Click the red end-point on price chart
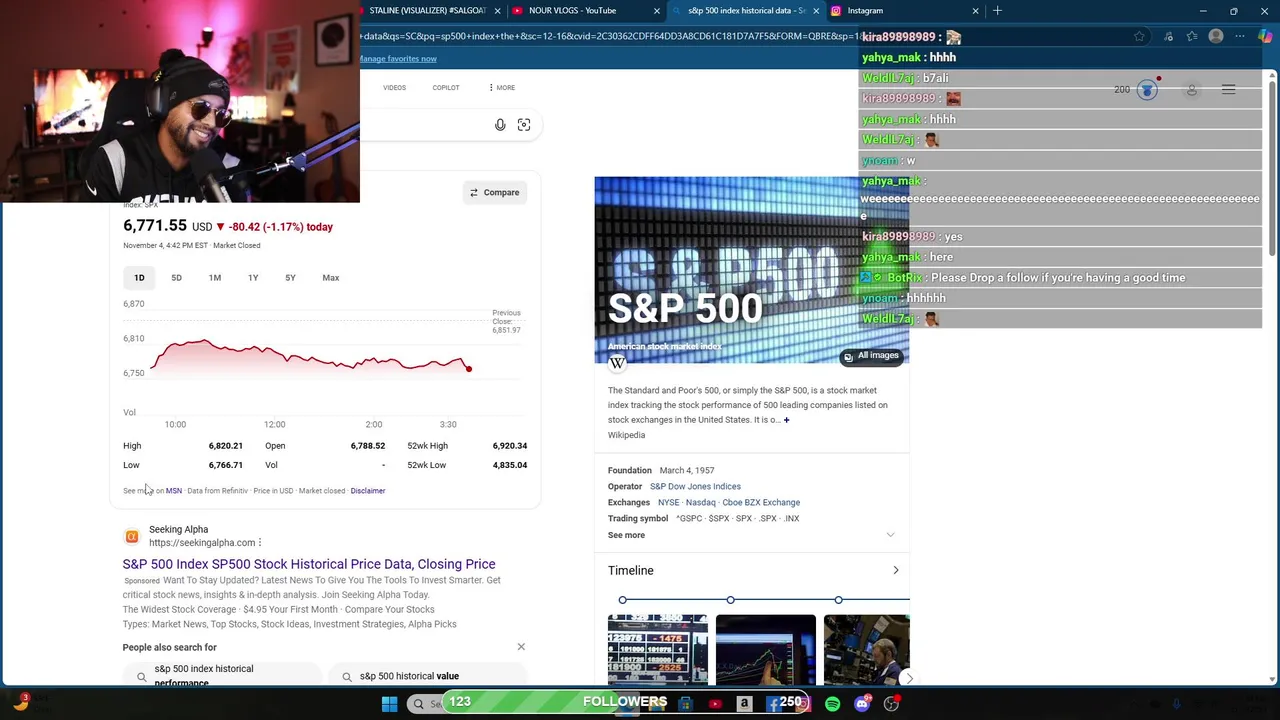This screenshot has height=720, width=1280. pyautogui.click(x=468, y=369)
